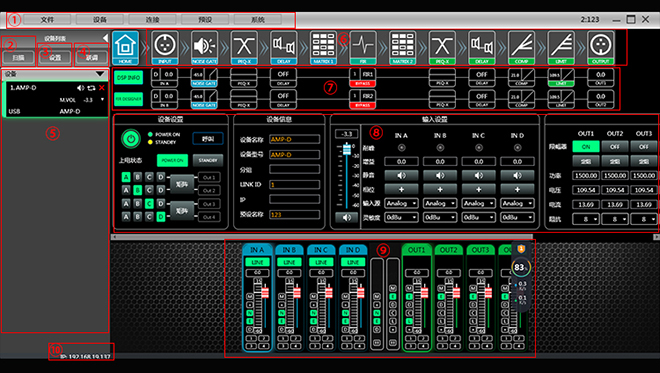
Task: Mute the IN A input
Action: tap(401, 176)
